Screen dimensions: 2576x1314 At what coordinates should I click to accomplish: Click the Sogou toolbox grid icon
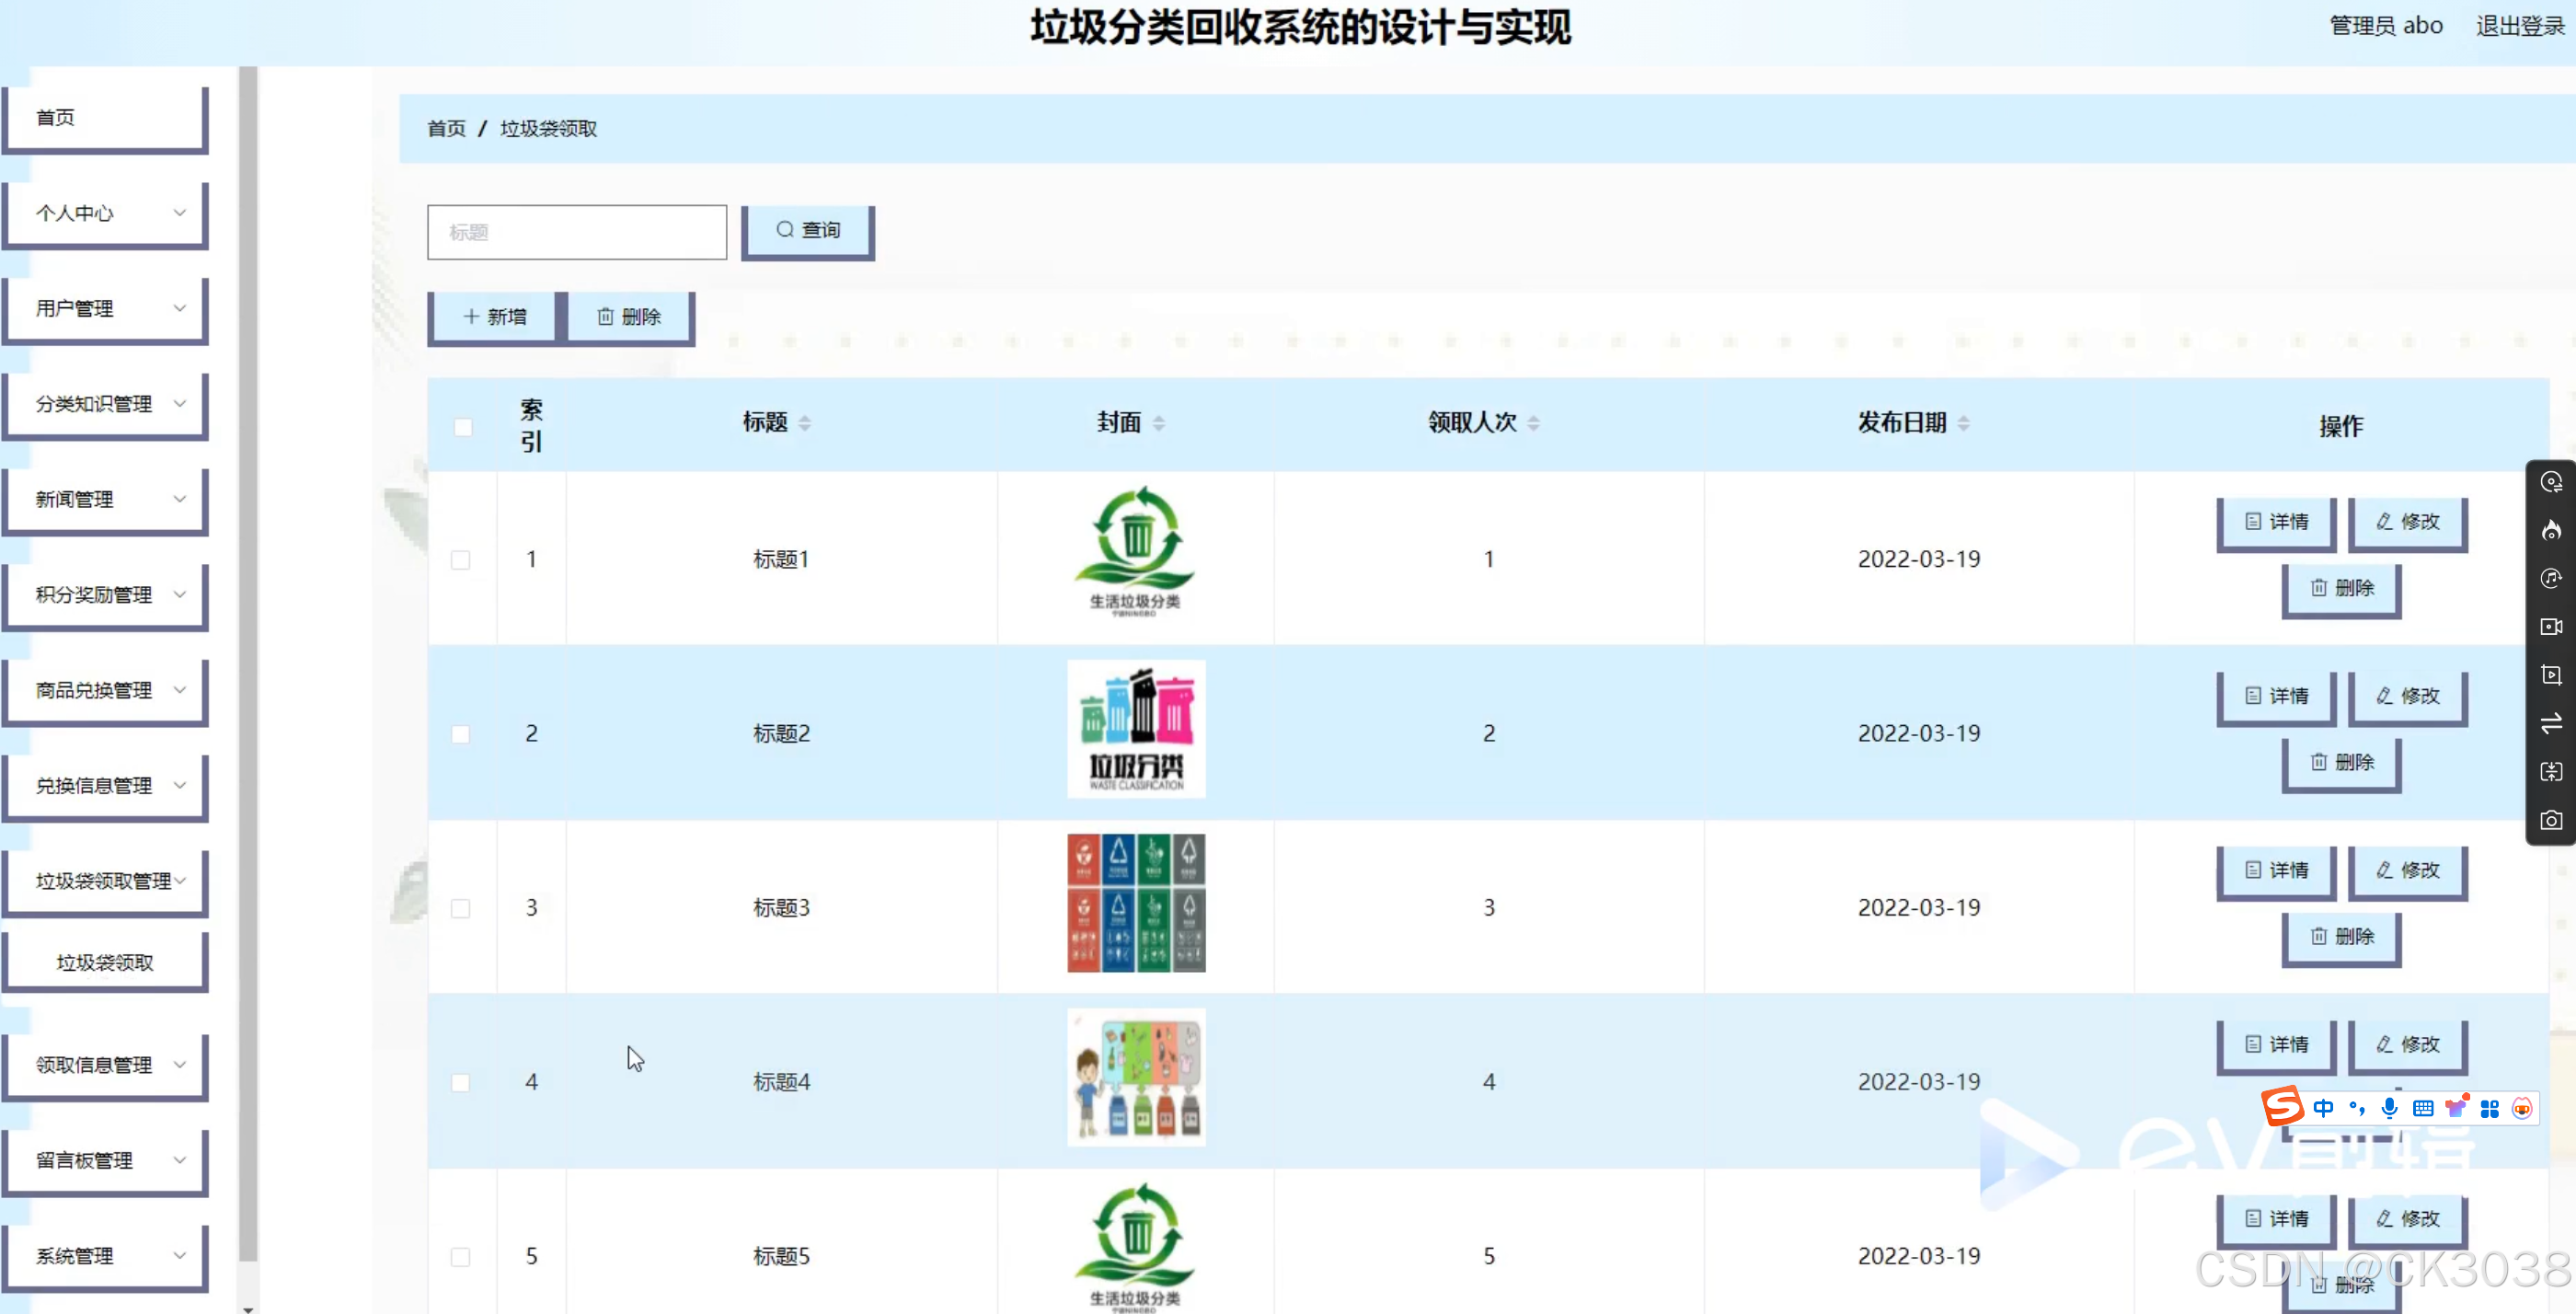[2489, 1108]
